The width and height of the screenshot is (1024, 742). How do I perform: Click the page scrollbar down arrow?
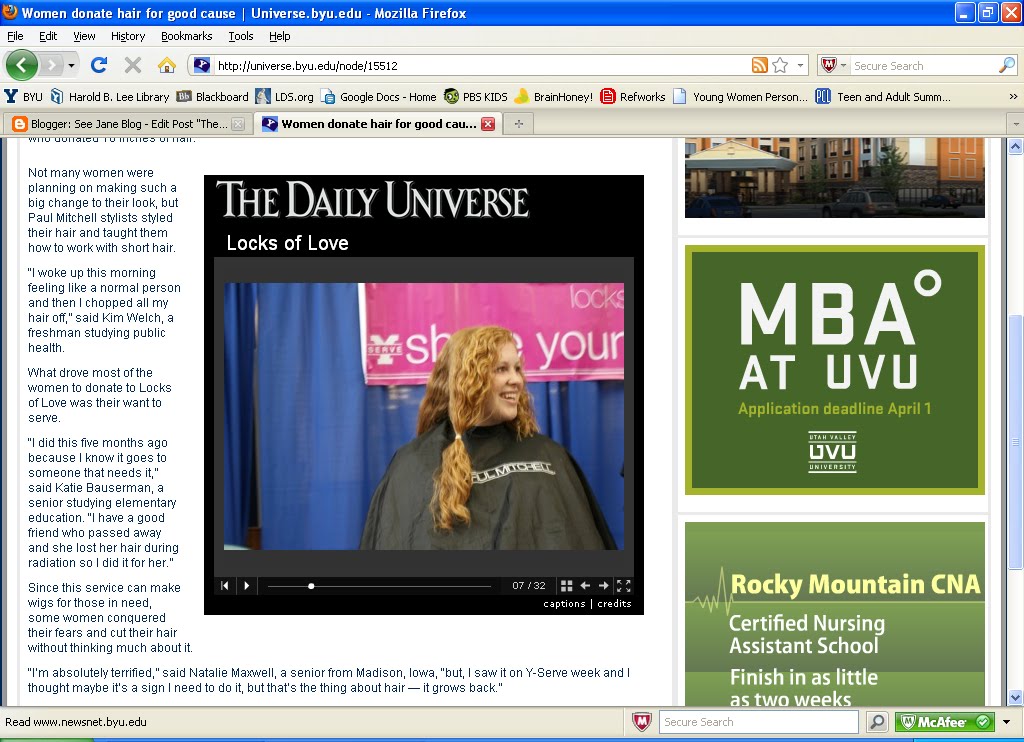[1016, 697]
